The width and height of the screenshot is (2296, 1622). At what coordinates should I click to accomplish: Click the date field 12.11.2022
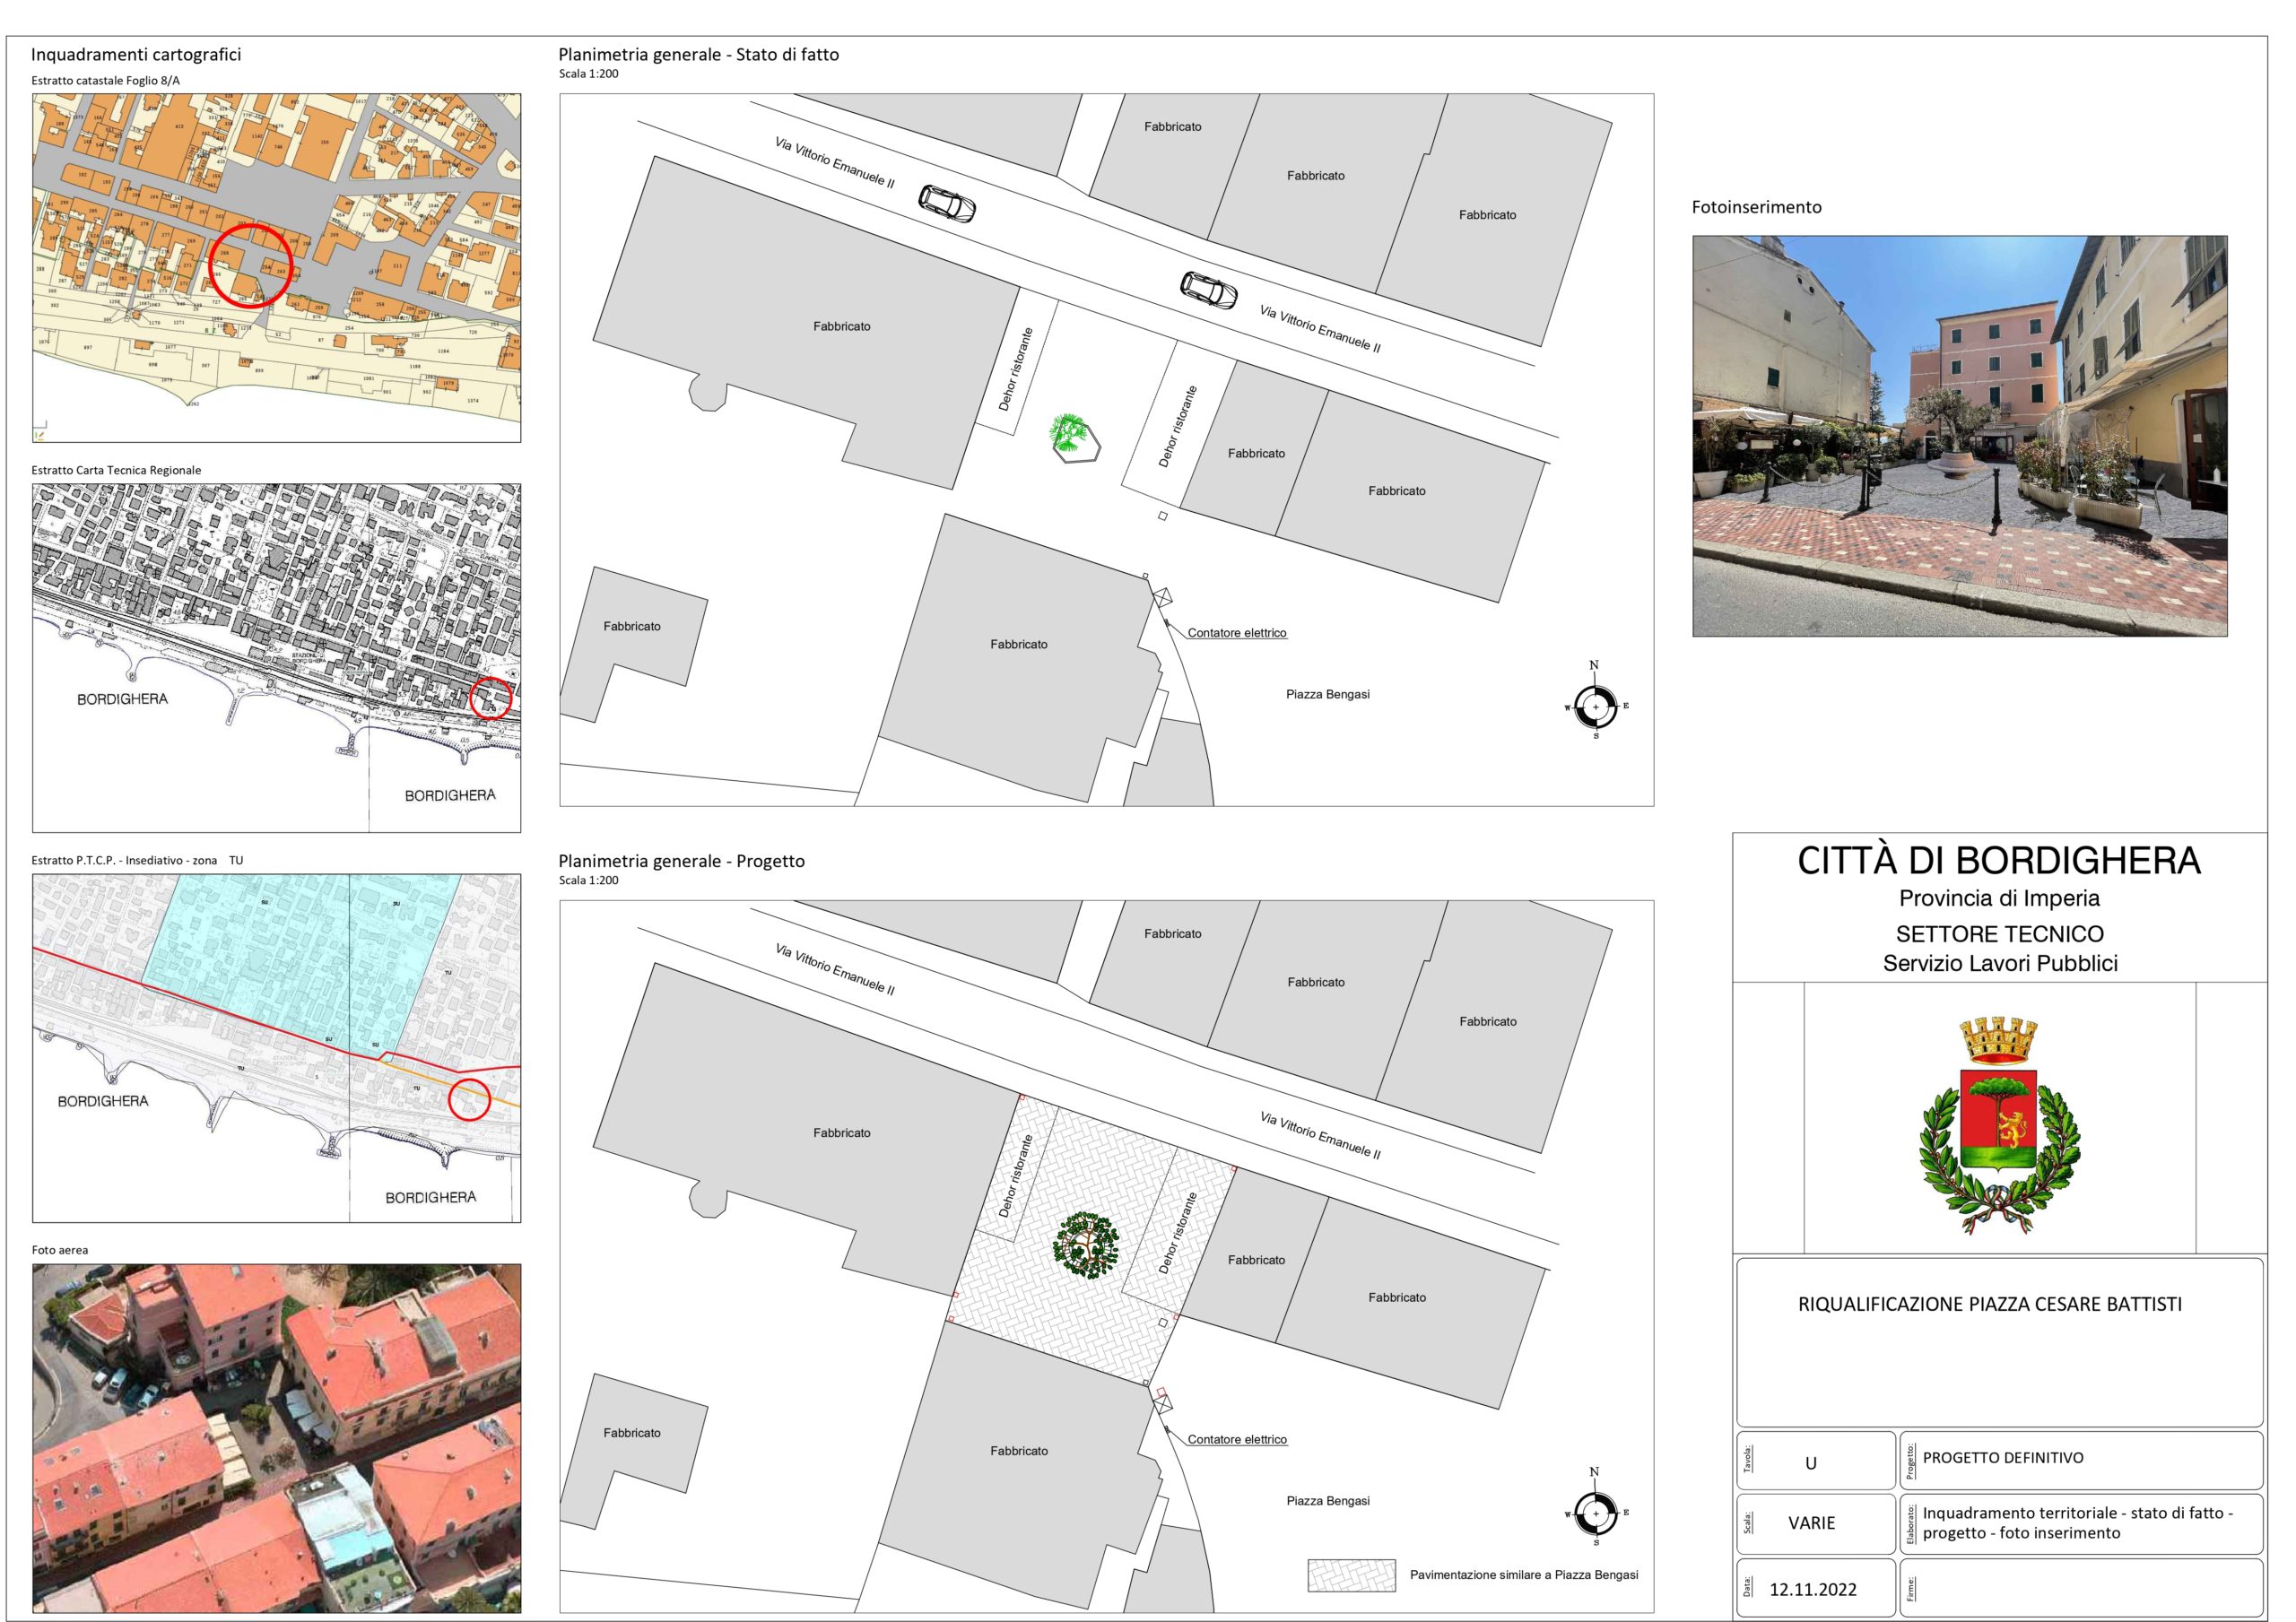[1812, 1589]
